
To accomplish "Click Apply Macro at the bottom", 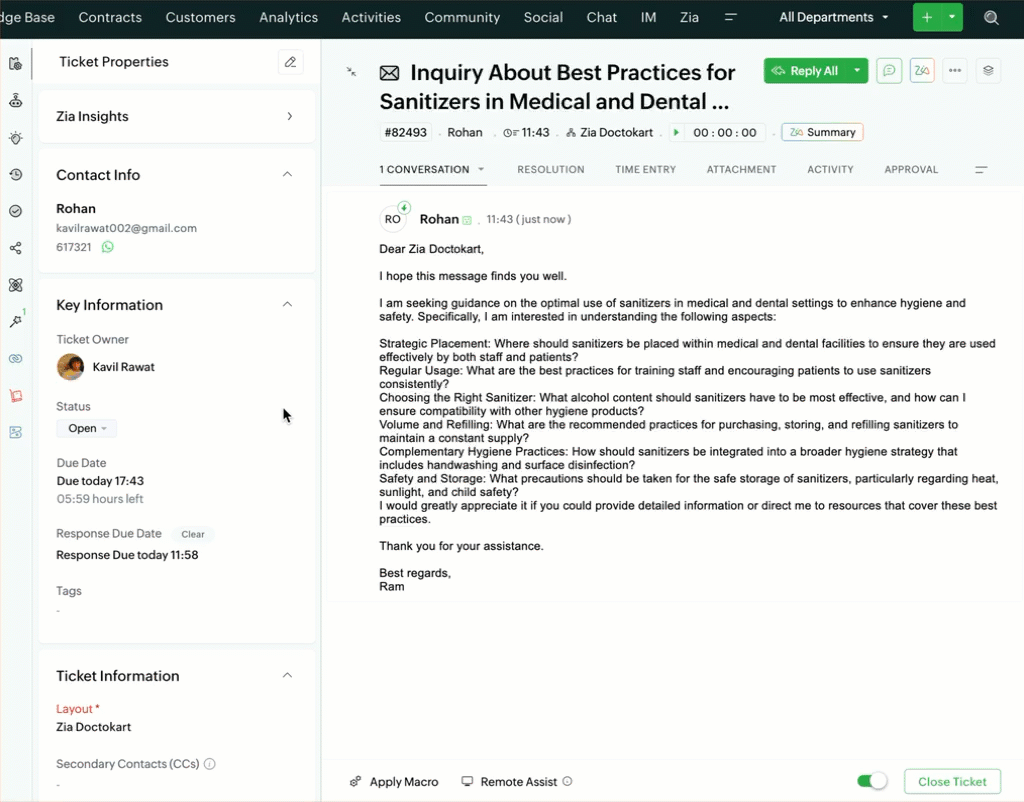I will click(394, 782).
